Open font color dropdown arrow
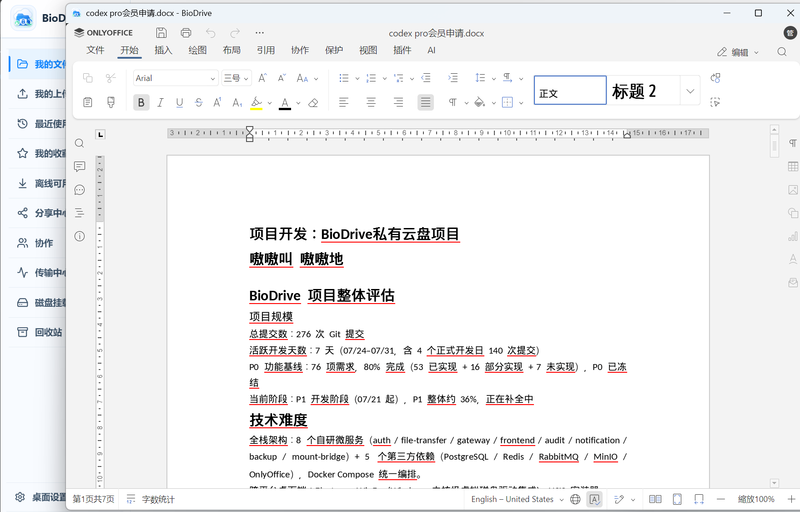Viewport: 800px width, 512px height. click(x=298, y=103)
